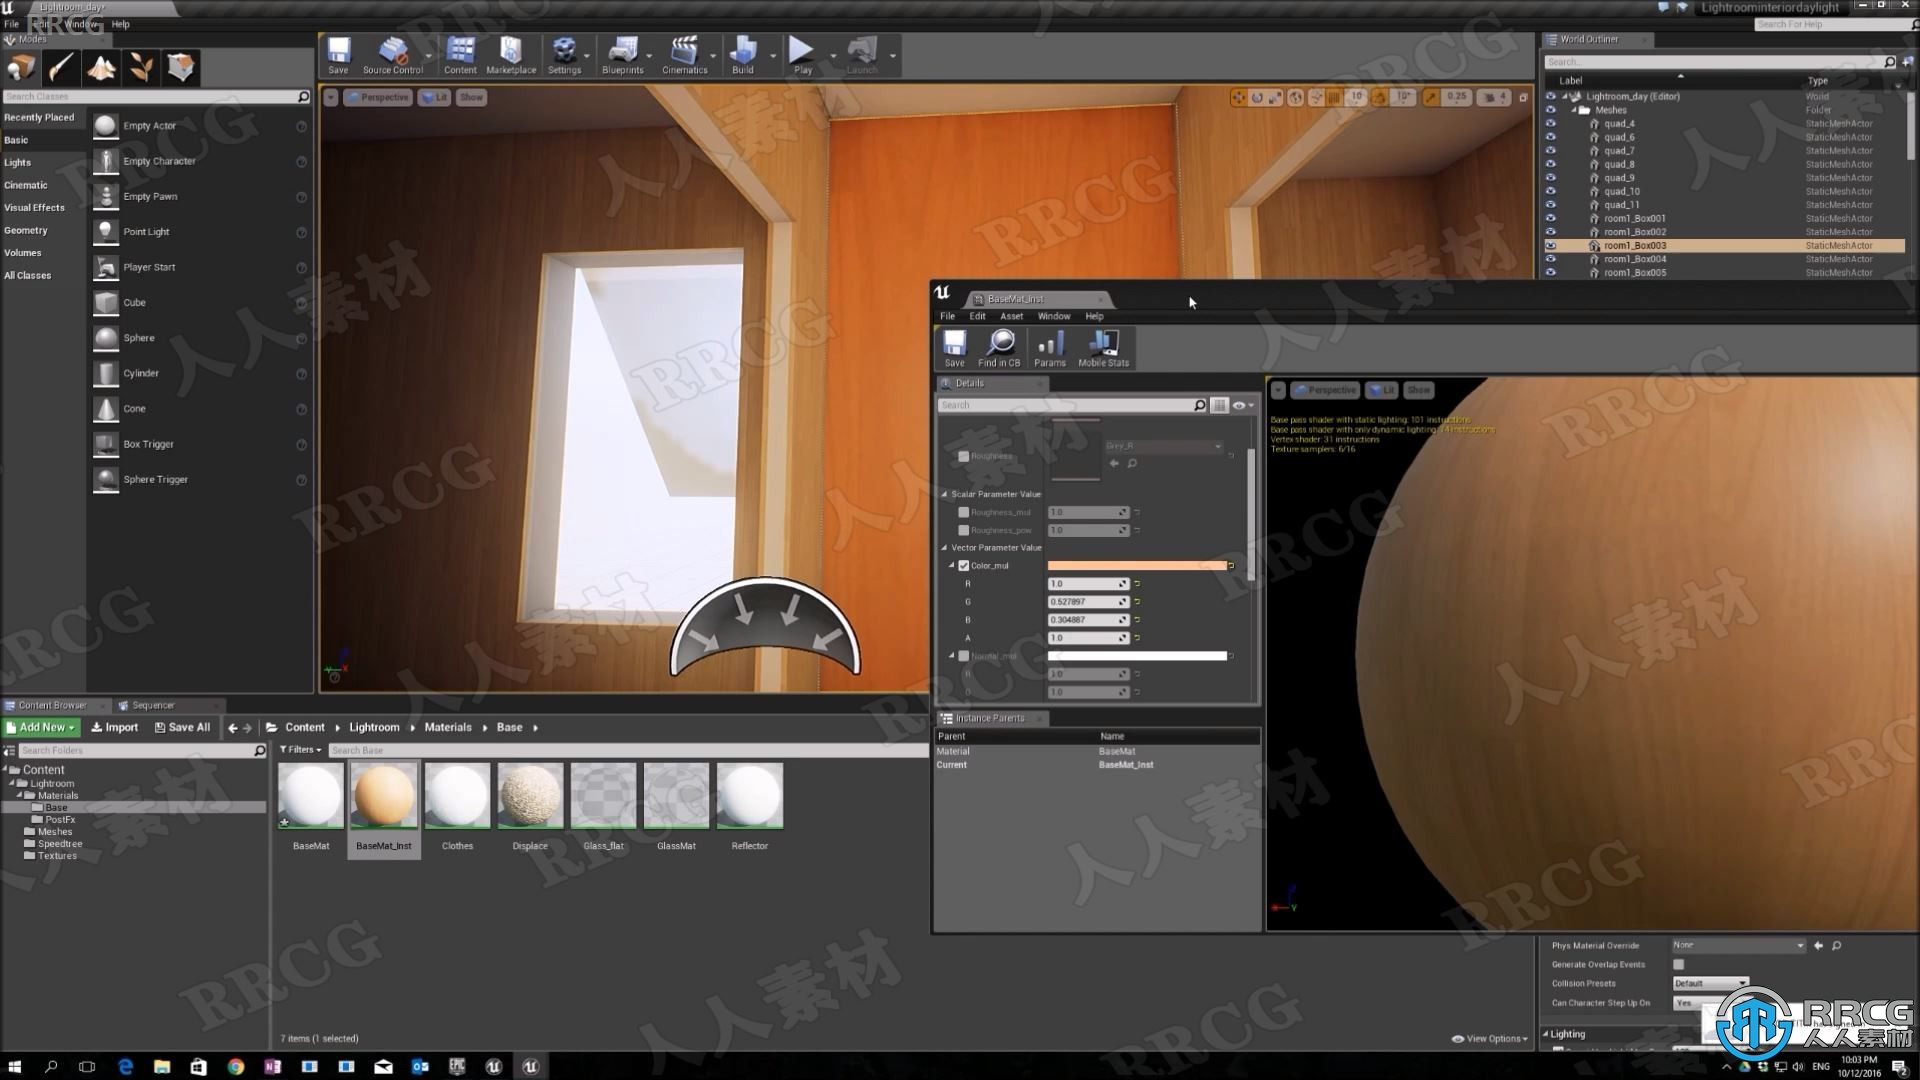Open Chrome from the Windows taskbar
Viewport: 1920px width, 1080px height.
point(236,1066)
